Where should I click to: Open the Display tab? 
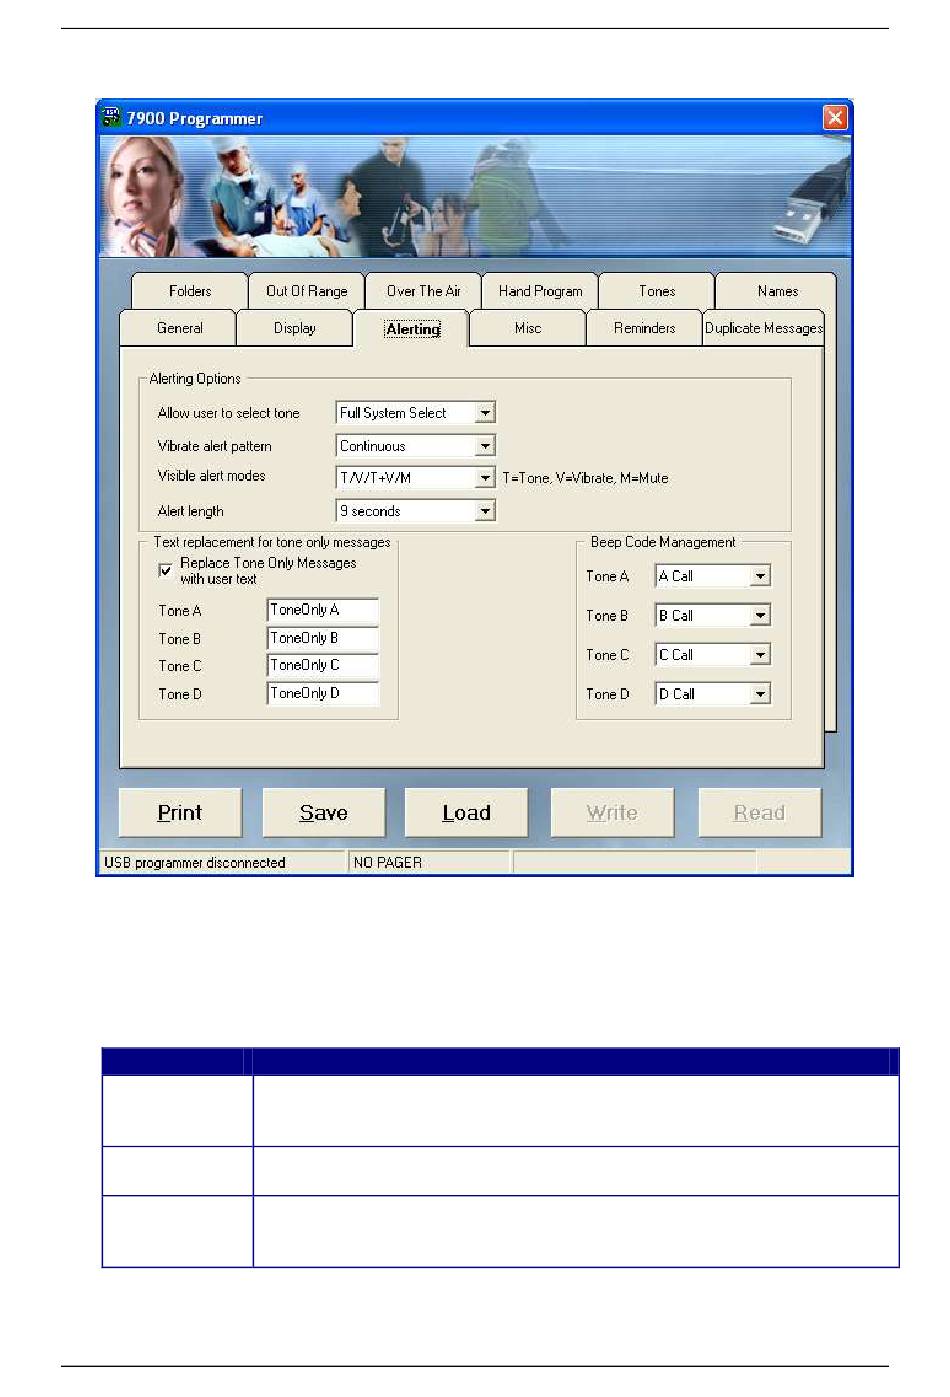(295, 328)
